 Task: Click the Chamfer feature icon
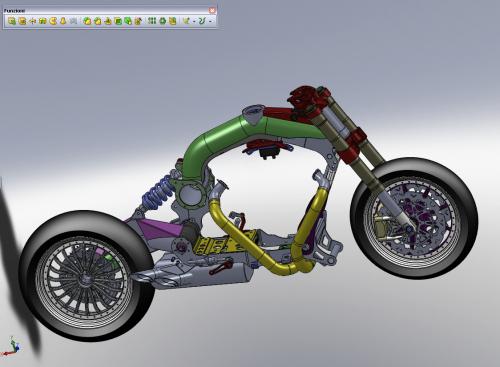coord(98,21)
